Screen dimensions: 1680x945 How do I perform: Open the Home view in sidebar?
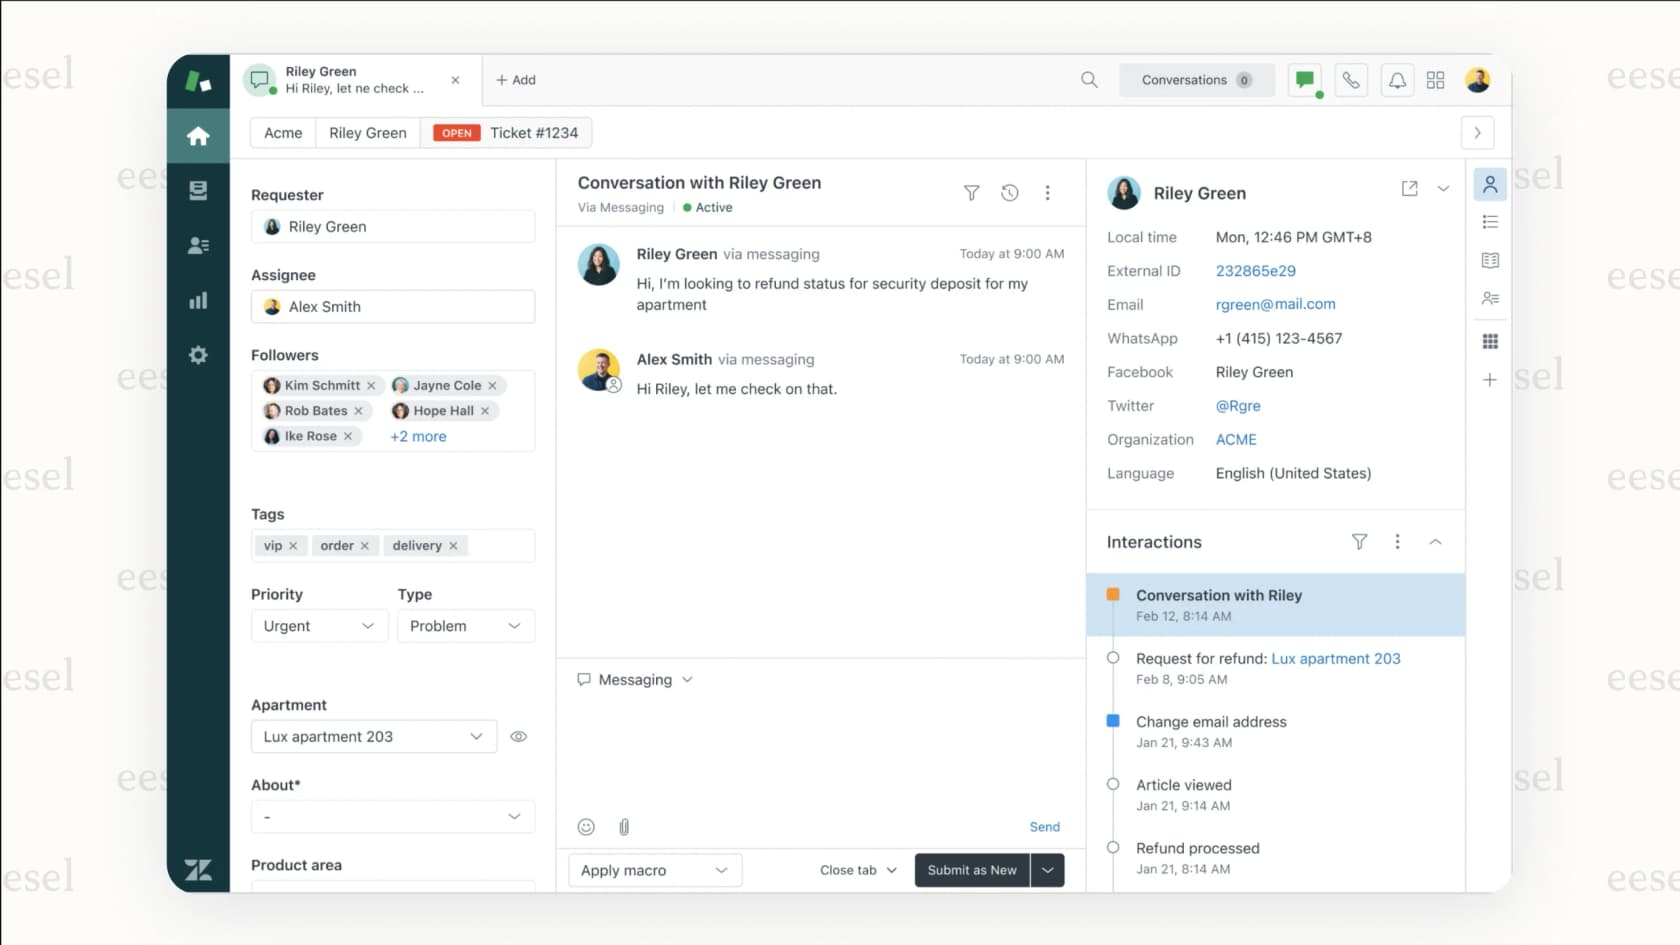coord(198,135)
